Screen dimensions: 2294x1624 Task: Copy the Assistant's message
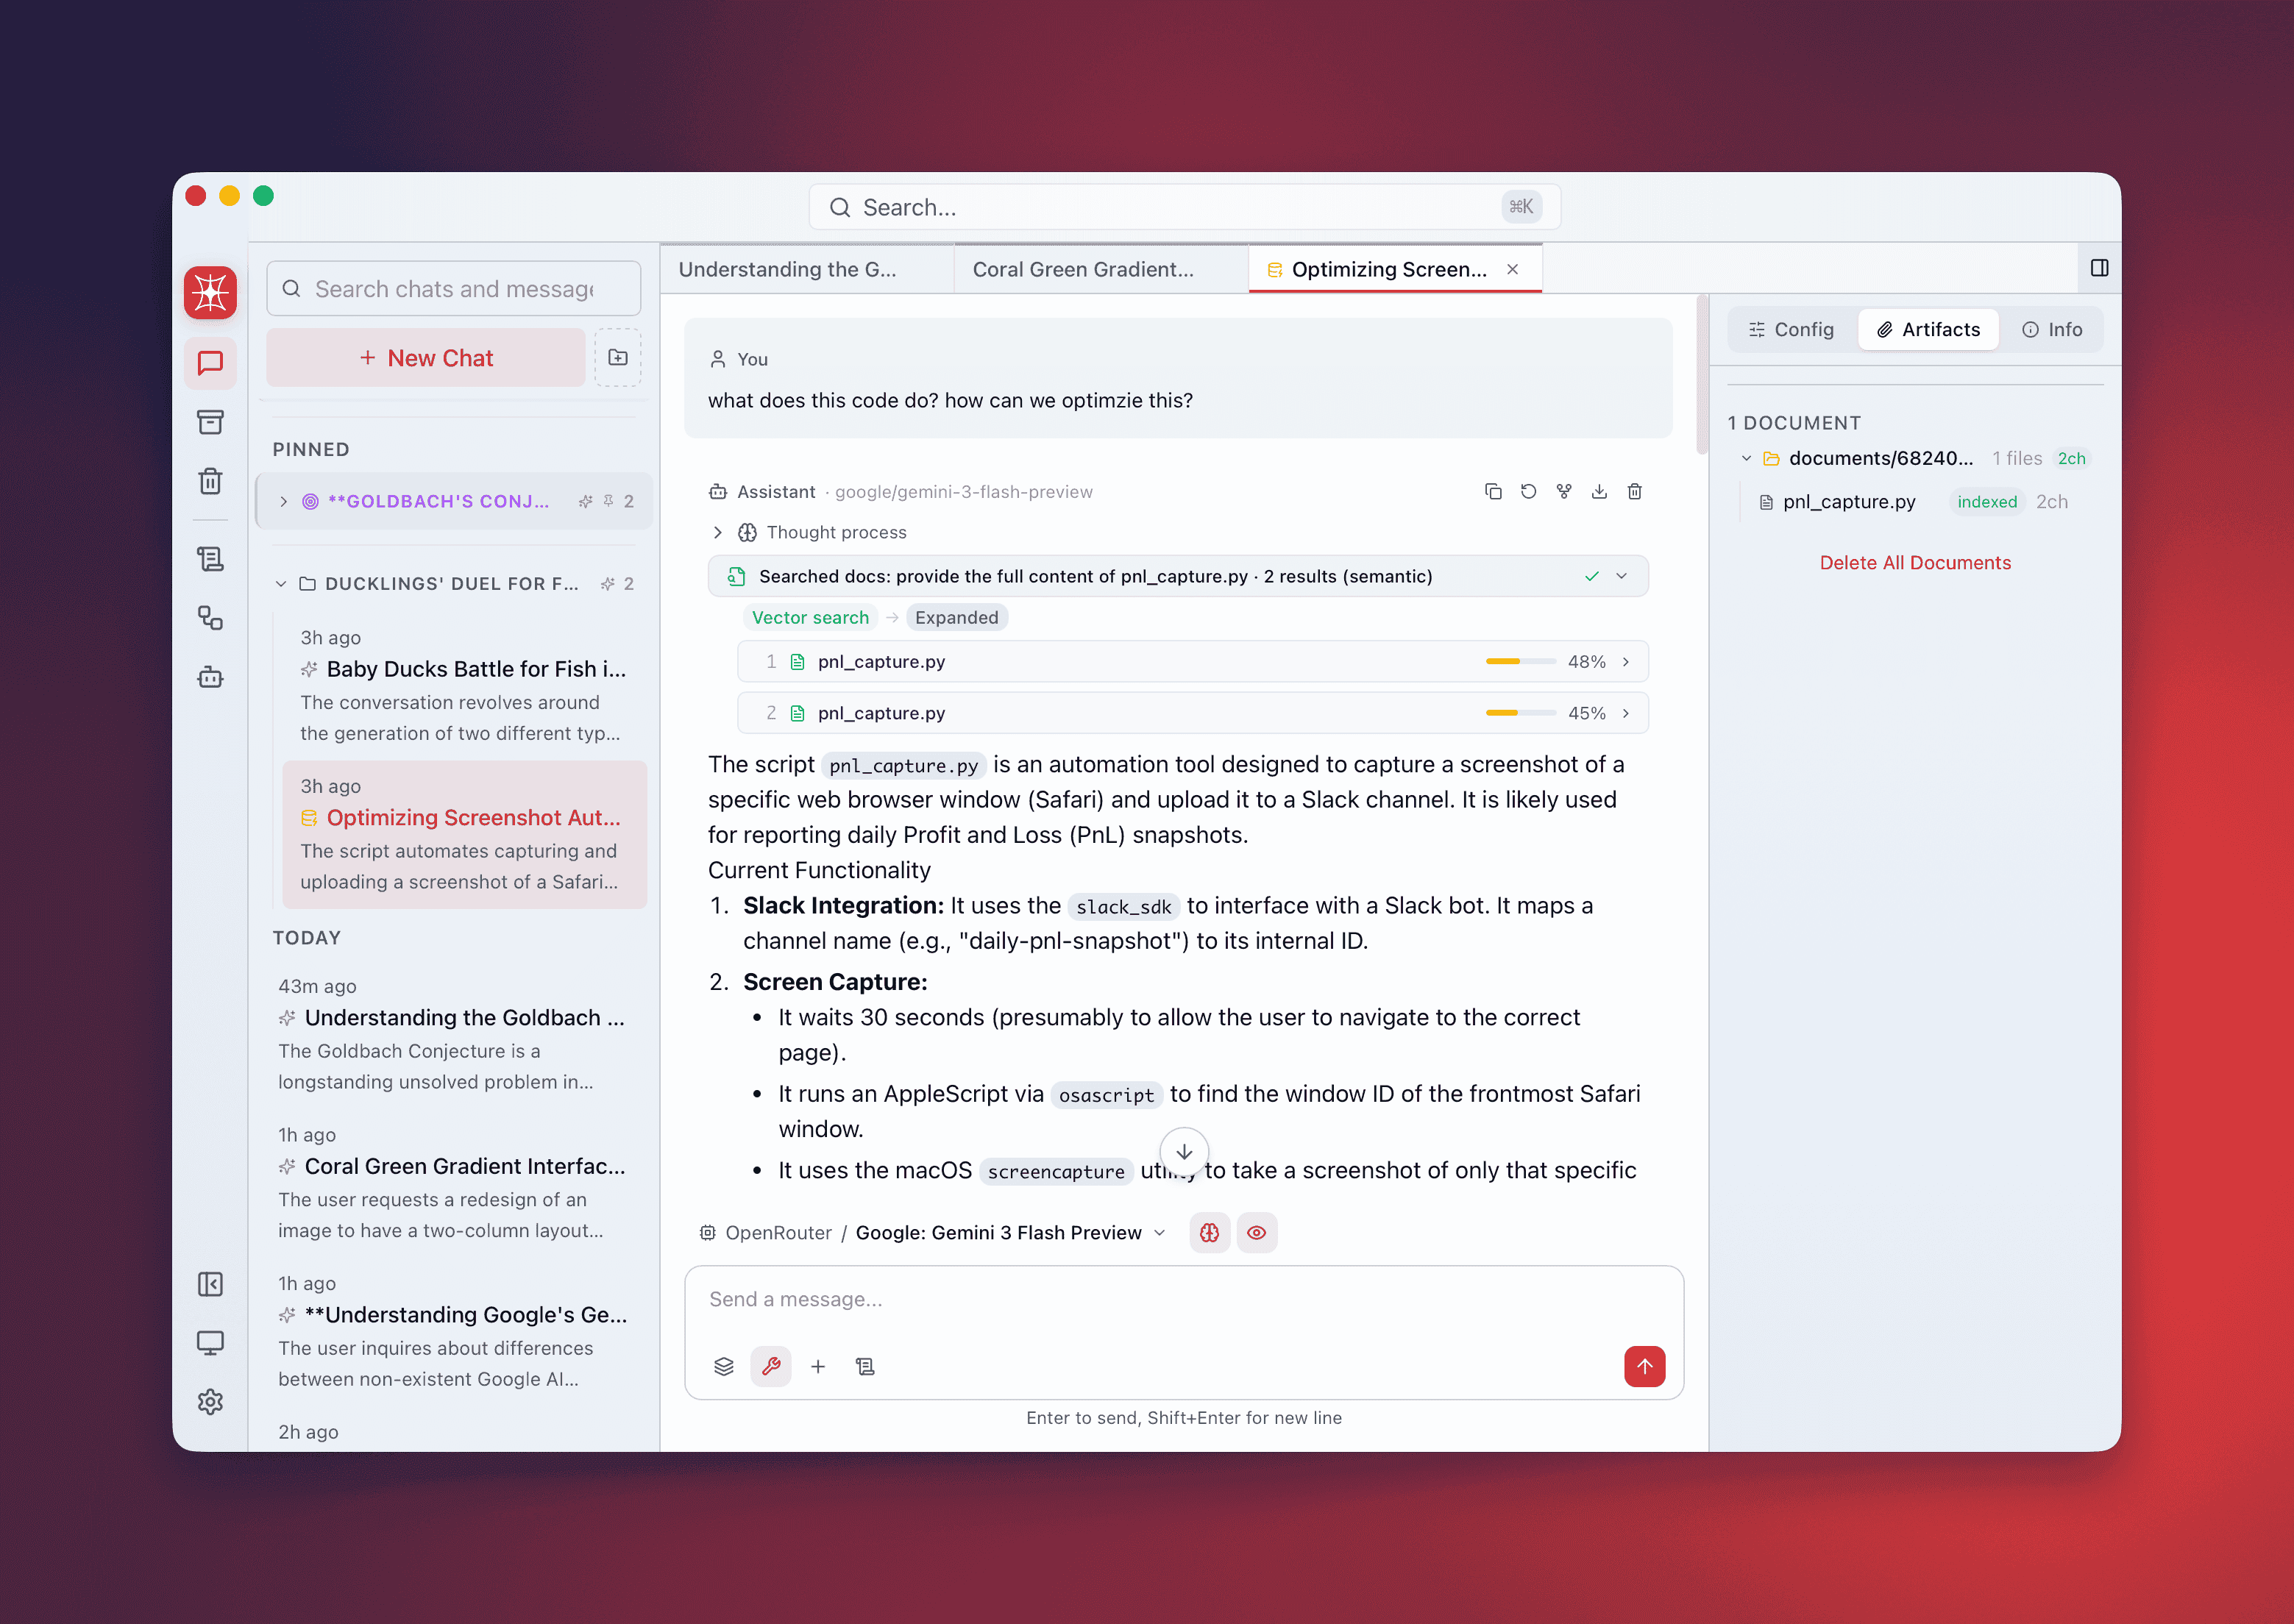[1493, 491]
